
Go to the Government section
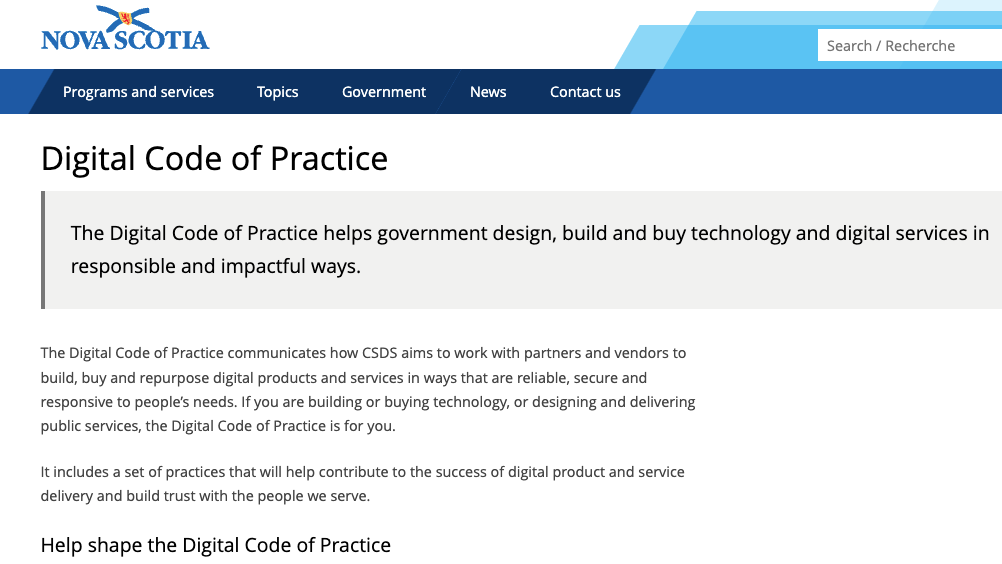pyautogui.click(x=384, y=92)
